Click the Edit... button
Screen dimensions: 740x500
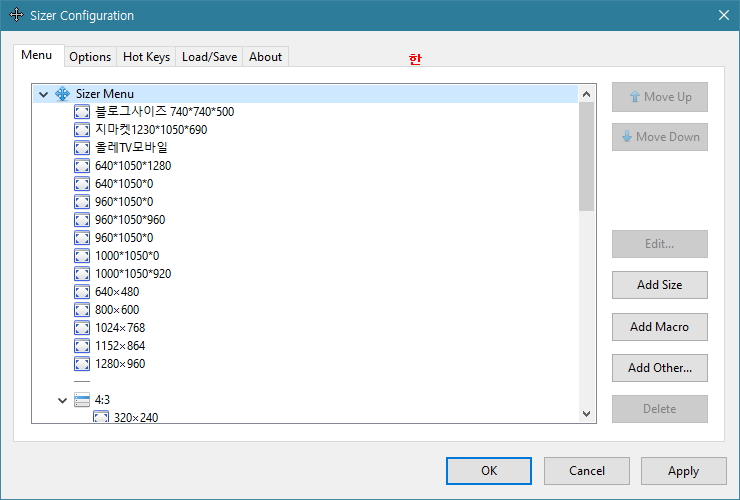point(660,244)
